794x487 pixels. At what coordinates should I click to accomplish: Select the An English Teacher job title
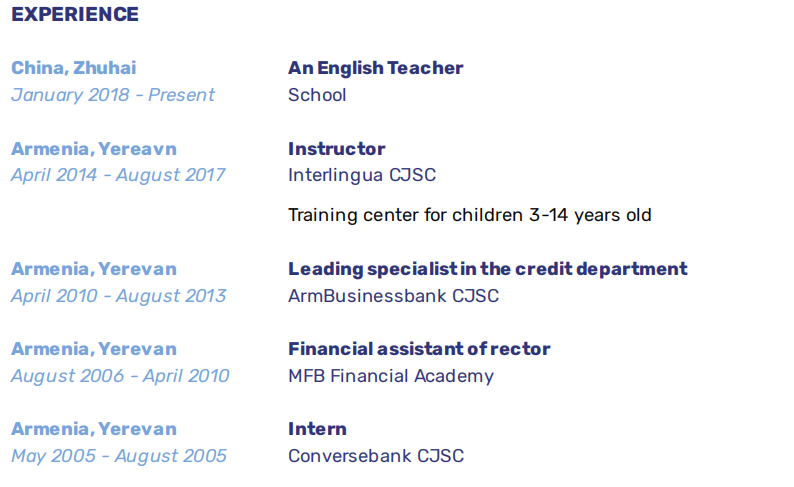tap(375, 68)
